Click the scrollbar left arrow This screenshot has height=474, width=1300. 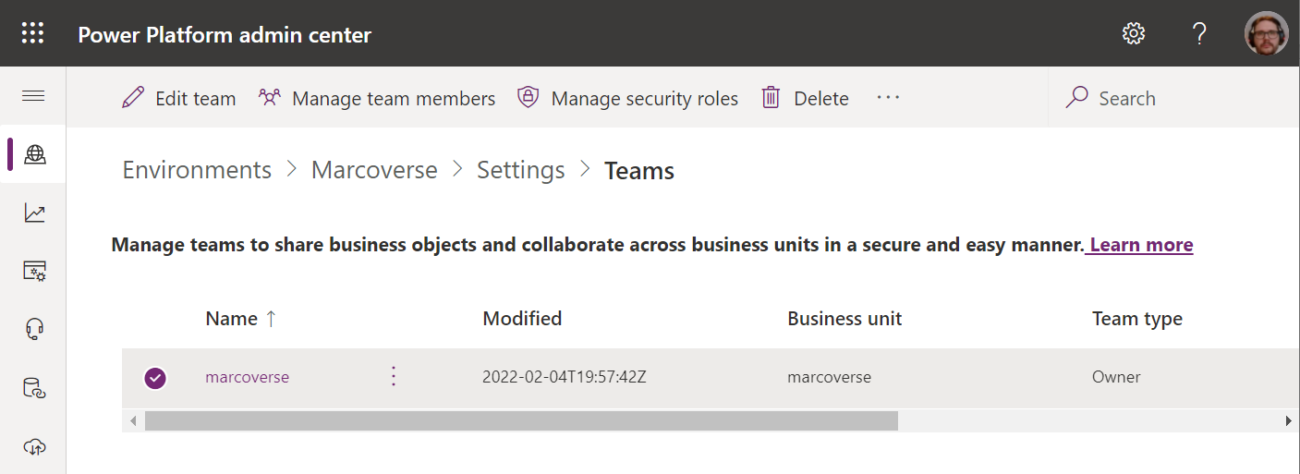pyautogui.click(x=133, y=421)
